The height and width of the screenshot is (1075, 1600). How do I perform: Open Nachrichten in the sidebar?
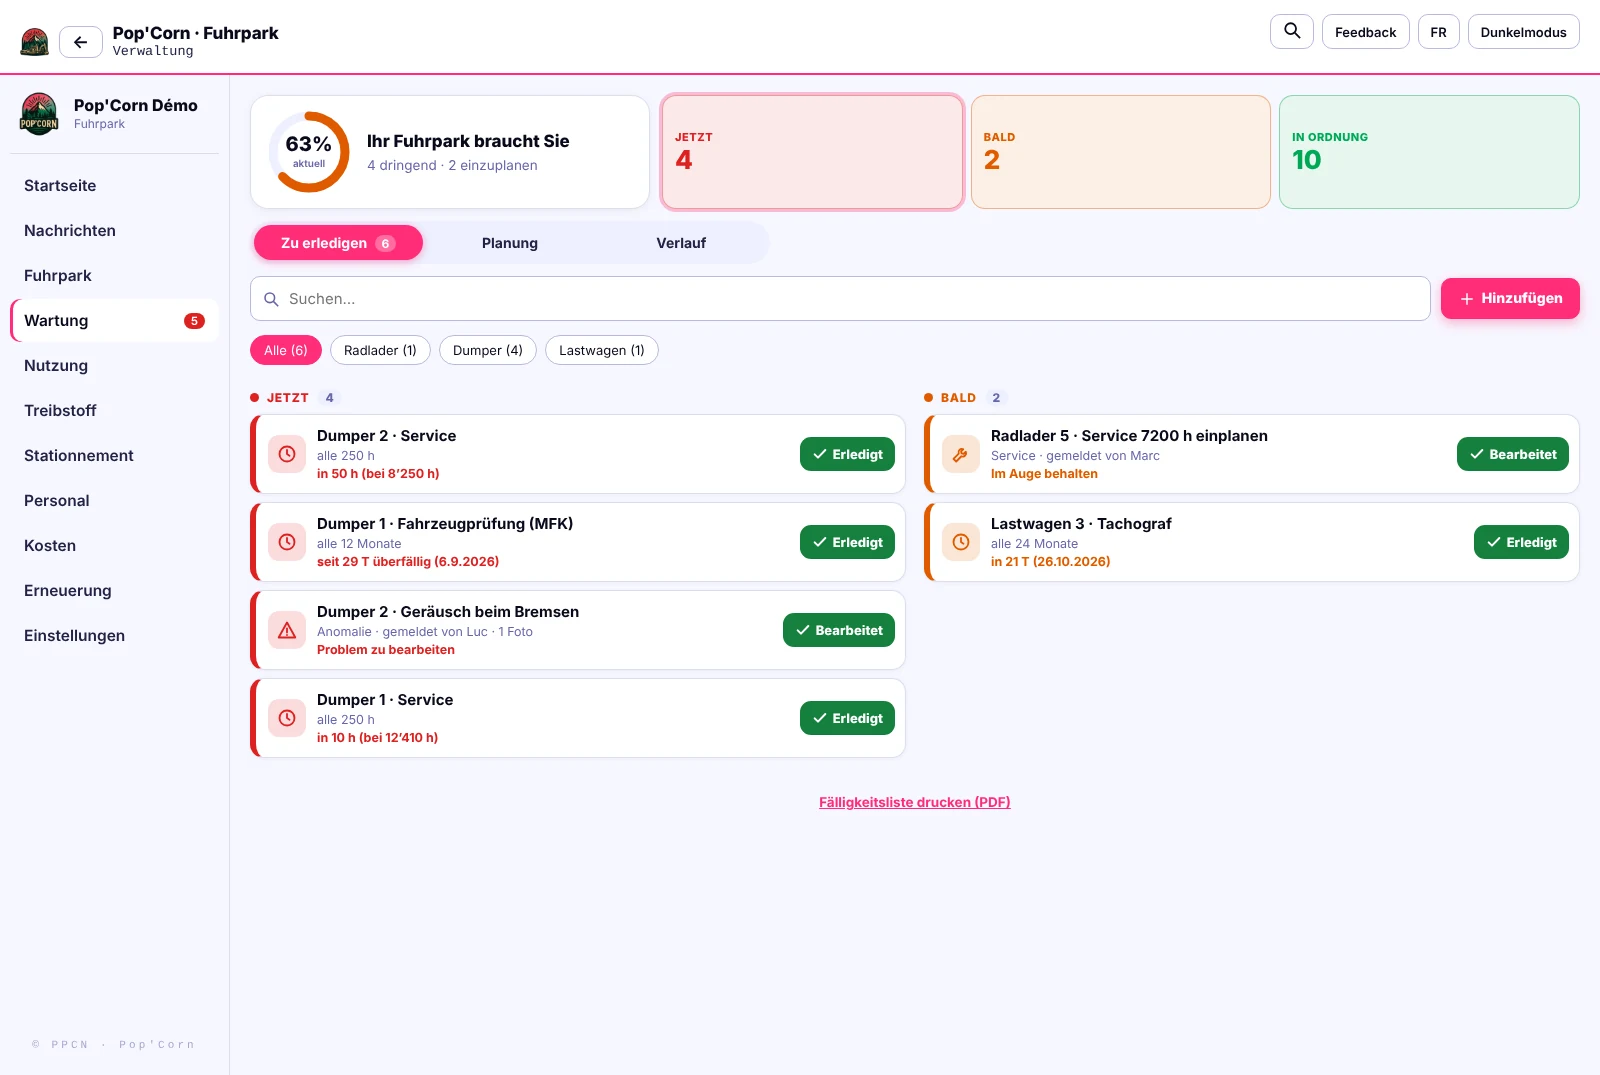coord(114,230)
